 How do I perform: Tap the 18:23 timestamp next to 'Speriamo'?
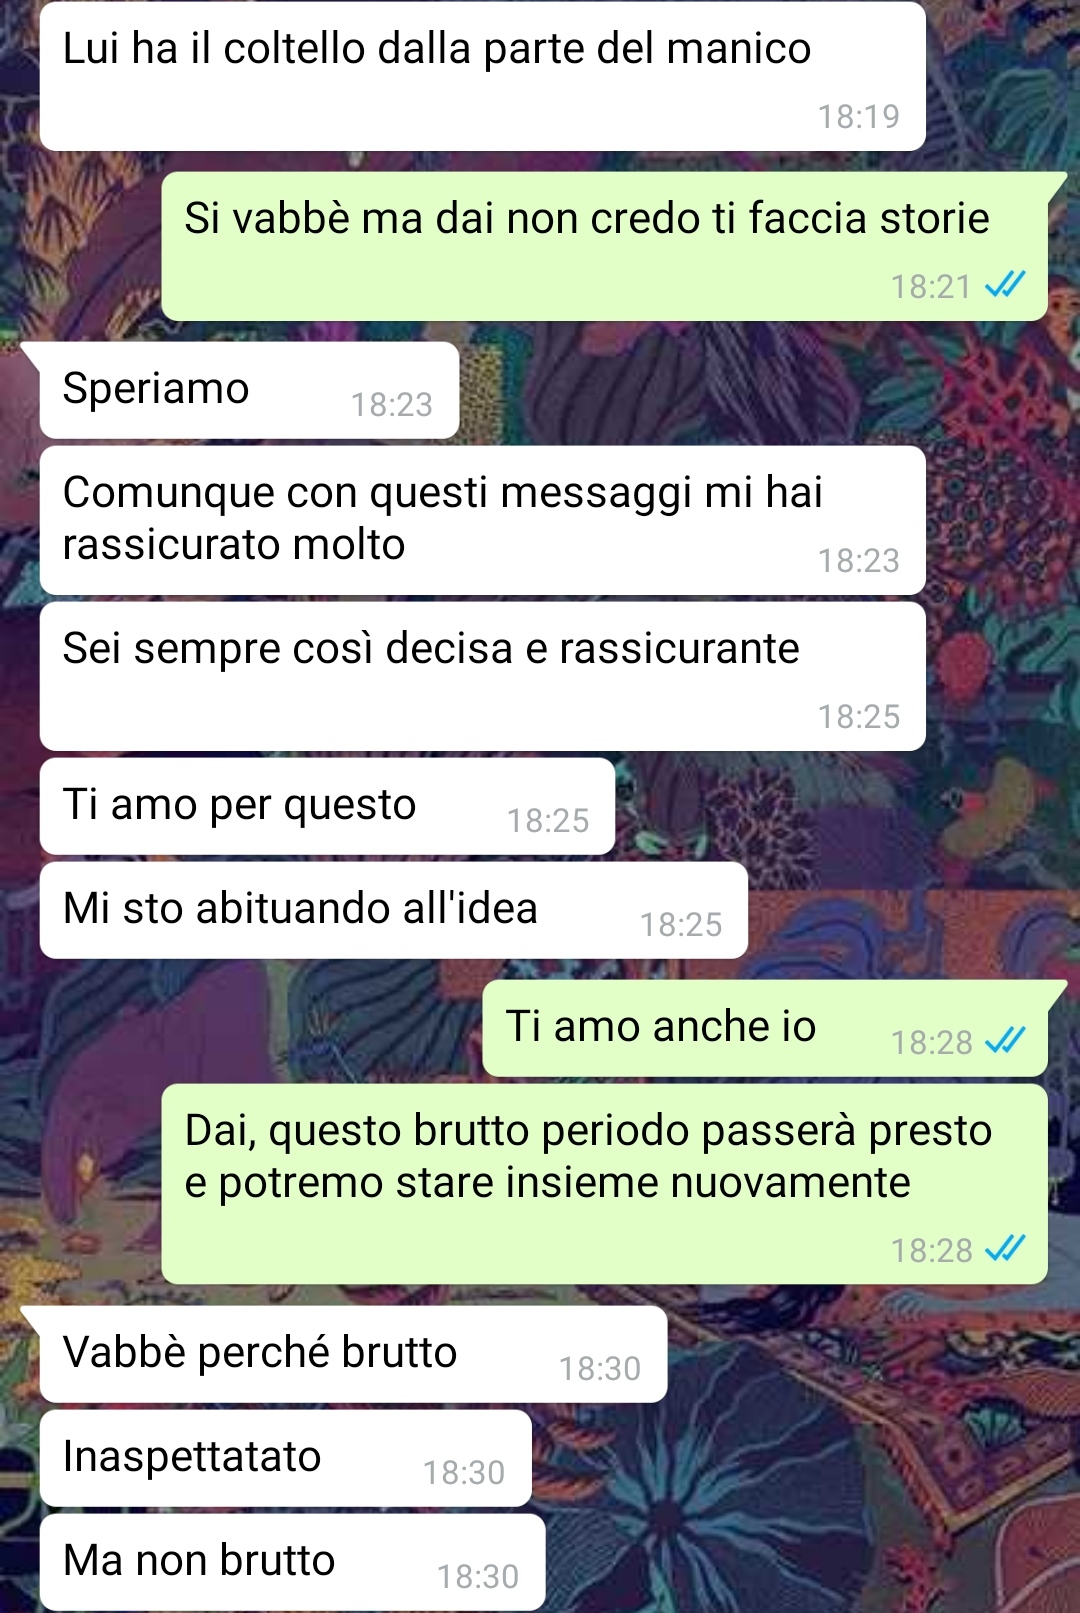click(x=391, y=404)
